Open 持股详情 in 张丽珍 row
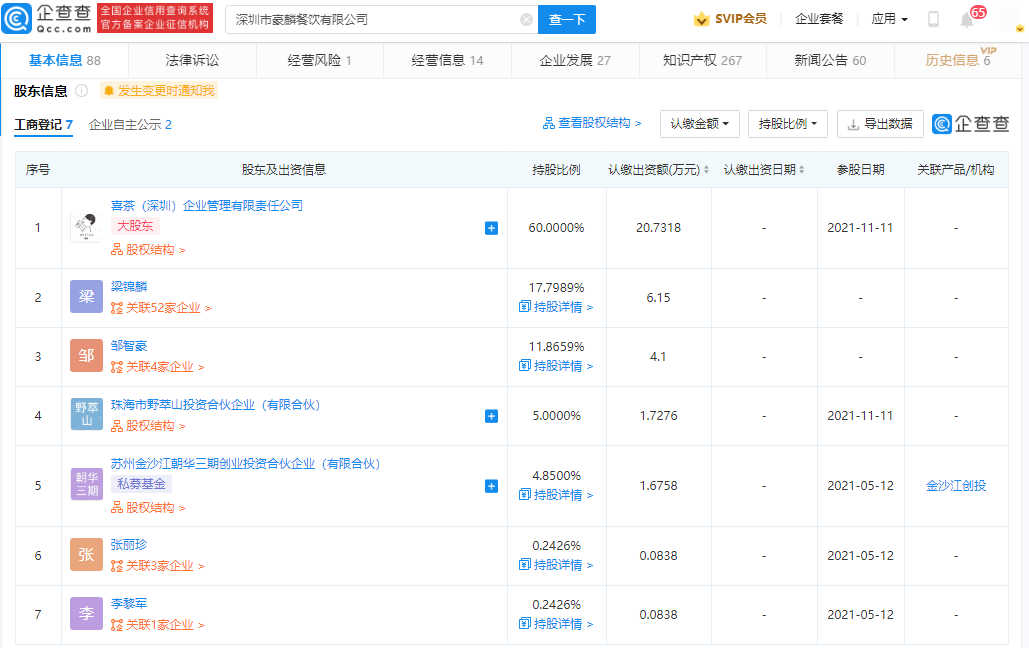1029x648 pixels. (x=556, y=565)
